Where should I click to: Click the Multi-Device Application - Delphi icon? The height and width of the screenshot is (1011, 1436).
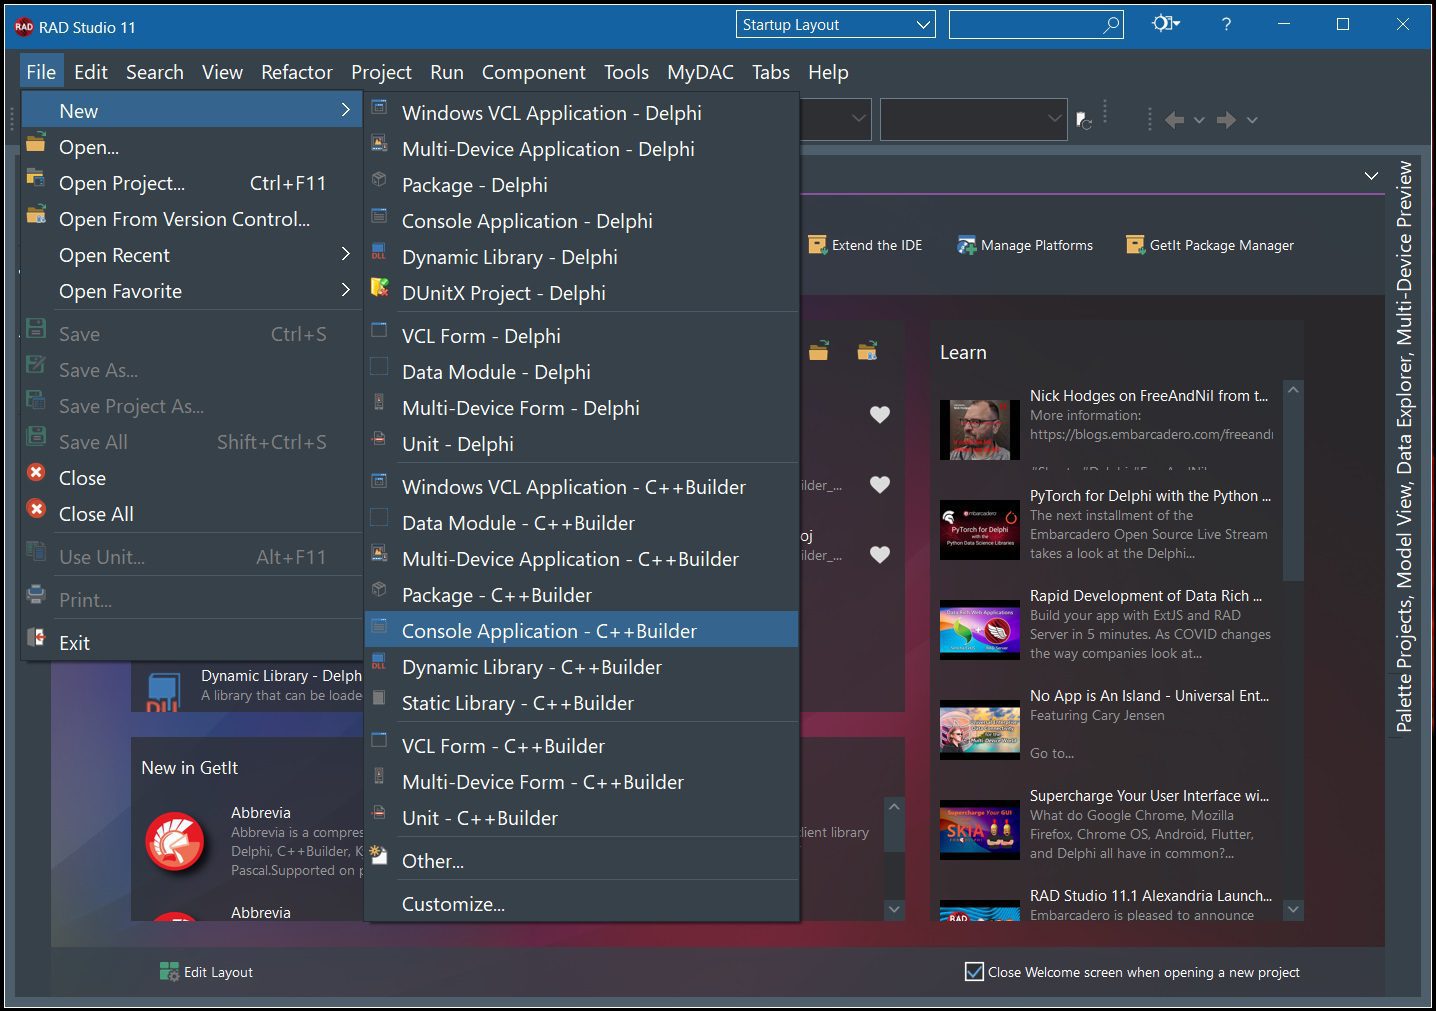(x=379, y=143)
